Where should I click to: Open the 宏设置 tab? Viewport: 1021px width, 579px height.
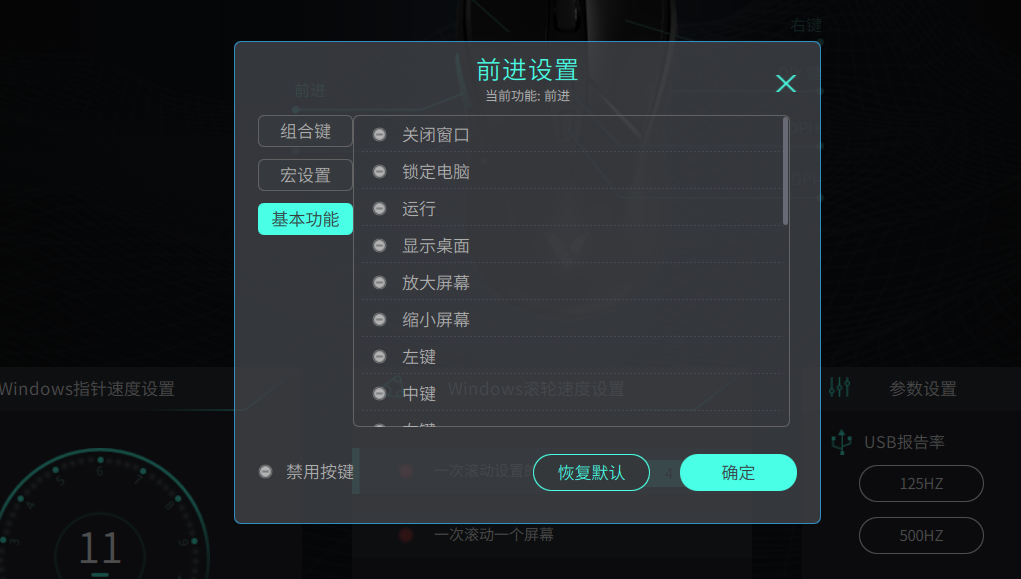[x=305, y=174]
